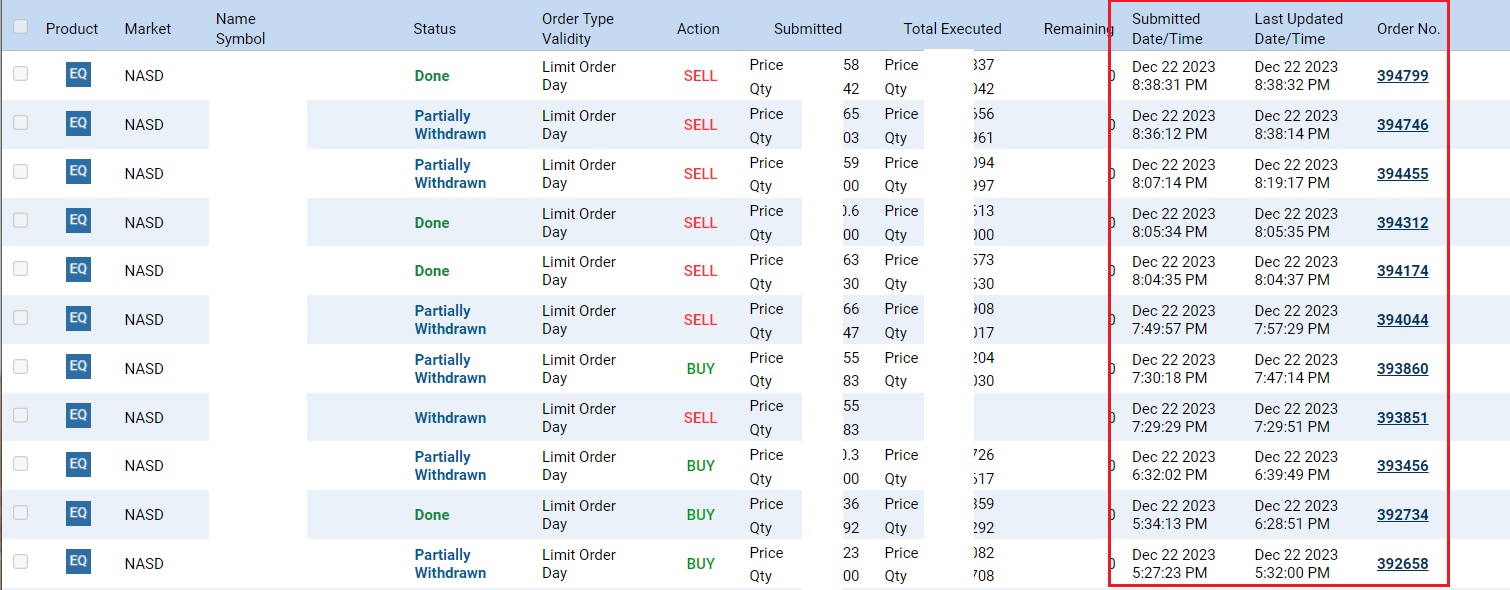The height and width of the screenshot is (590, 1510).
Task: Follow the 393851 order number link
Action: [1402, 418]
